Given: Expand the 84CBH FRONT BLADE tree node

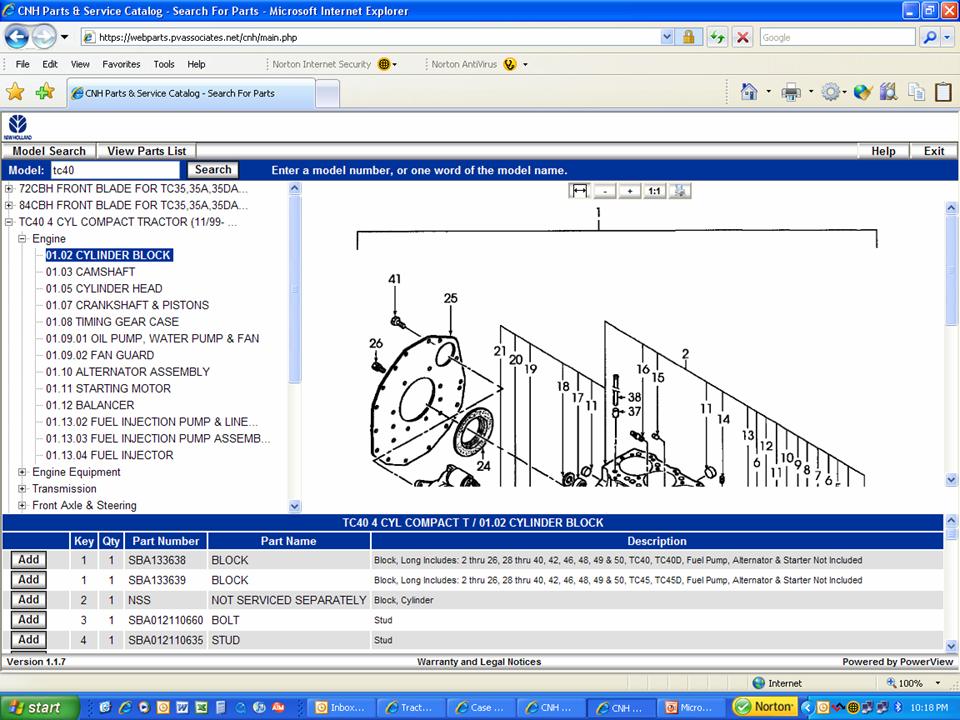Looking at the screenshot, I should tap(9, 205).
